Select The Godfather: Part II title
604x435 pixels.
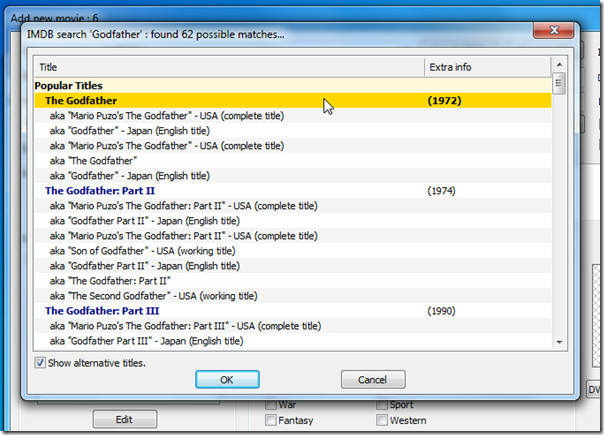(x=100, y=191)
